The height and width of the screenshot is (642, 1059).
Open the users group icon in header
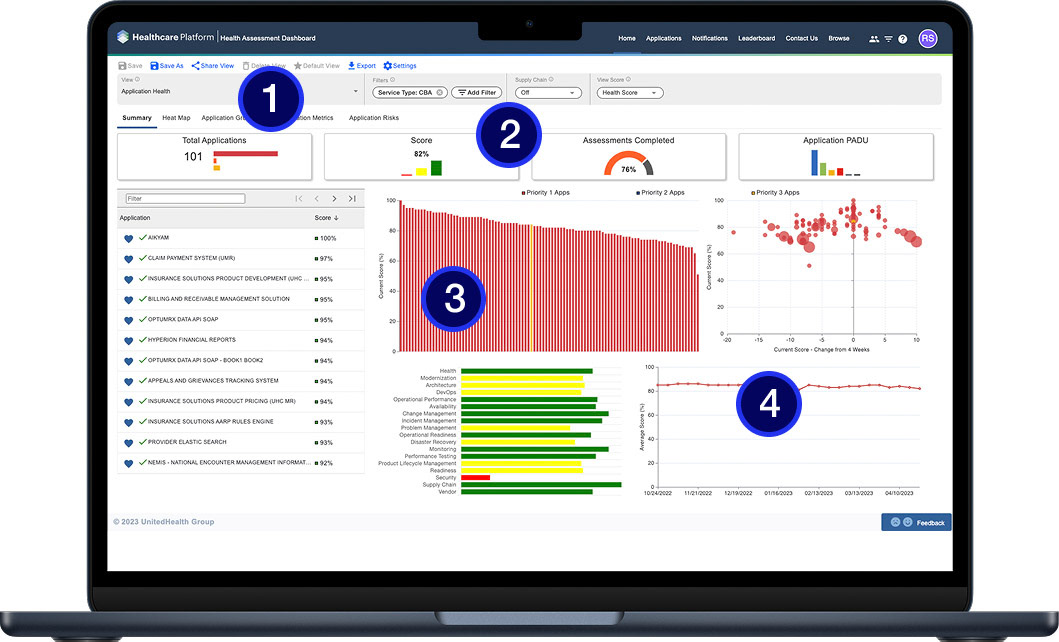874,39
